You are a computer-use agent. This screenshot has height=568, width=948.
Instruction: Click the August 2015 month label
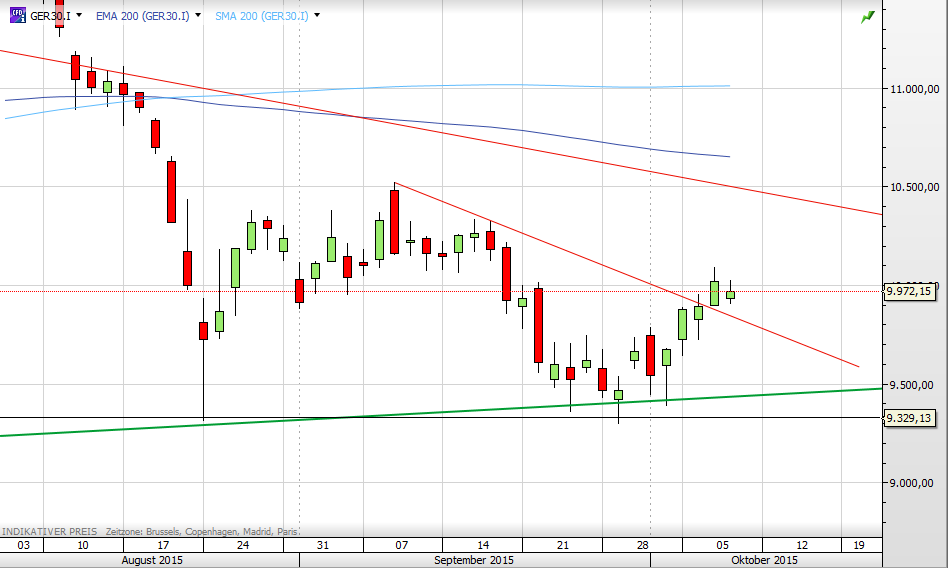click(152, 560)
